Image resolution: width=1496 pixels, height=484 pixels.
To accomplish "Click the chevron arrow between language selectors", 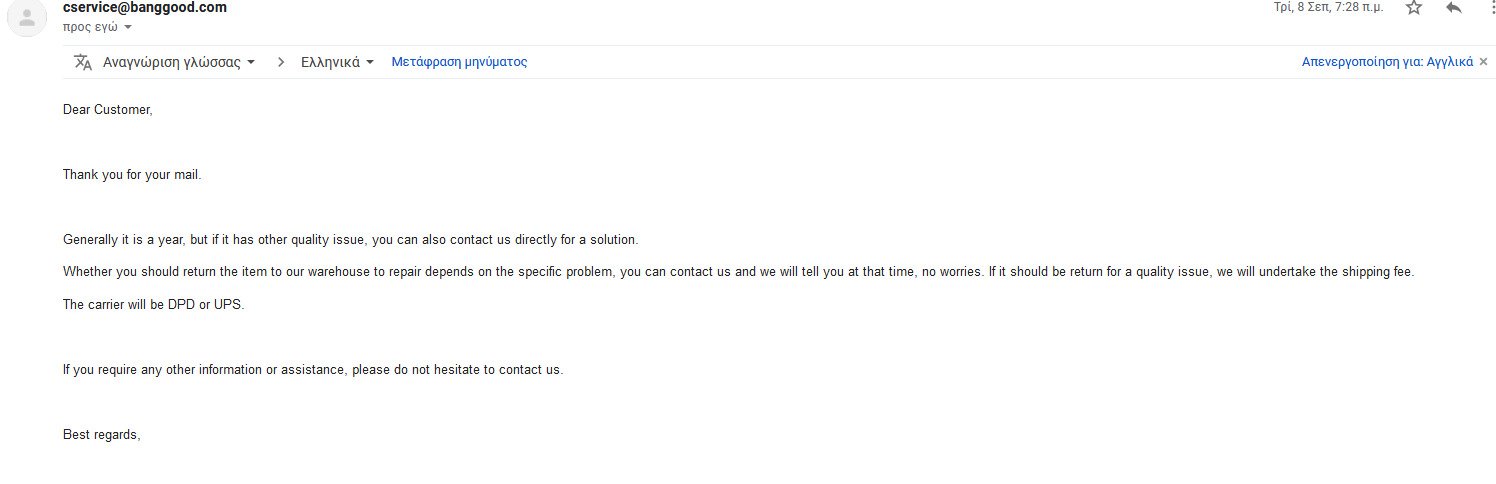I will click(281, 62).
